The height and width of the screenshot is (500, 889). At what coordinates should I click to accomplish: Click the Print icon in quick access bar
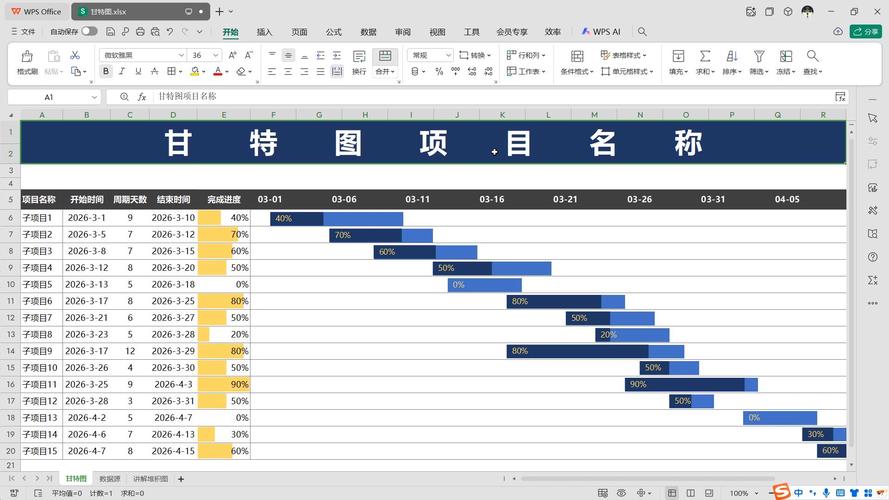coord(140,32)
